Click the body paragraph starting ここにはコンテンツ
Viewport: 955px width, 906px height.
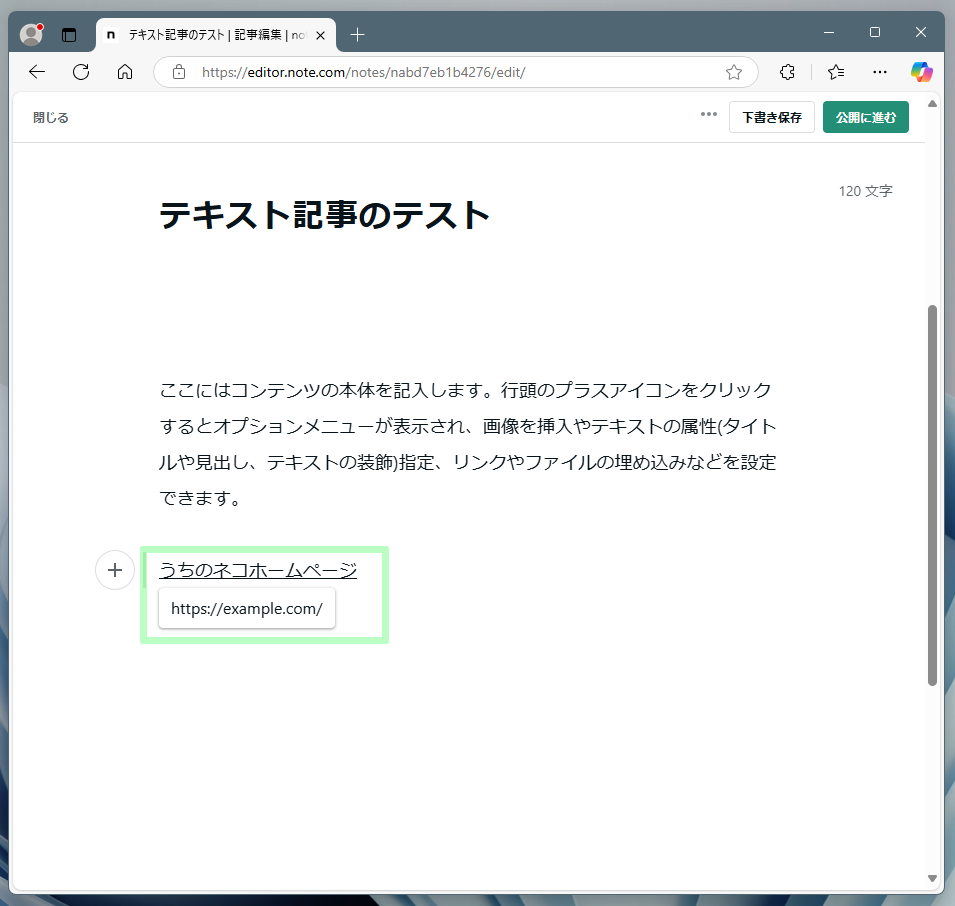[468, 444]
